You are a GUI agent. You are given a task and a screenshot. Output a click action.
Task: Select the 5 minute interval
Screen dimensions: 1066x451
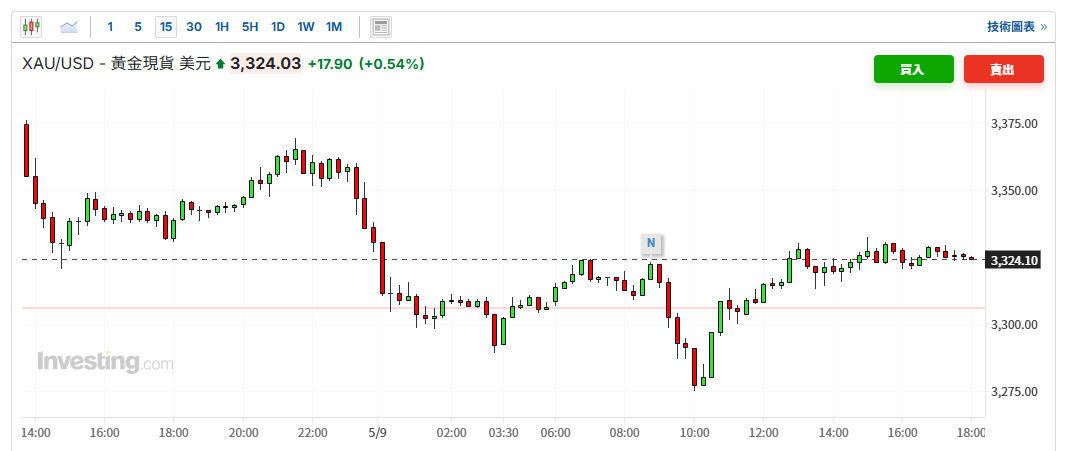(138, 27)
